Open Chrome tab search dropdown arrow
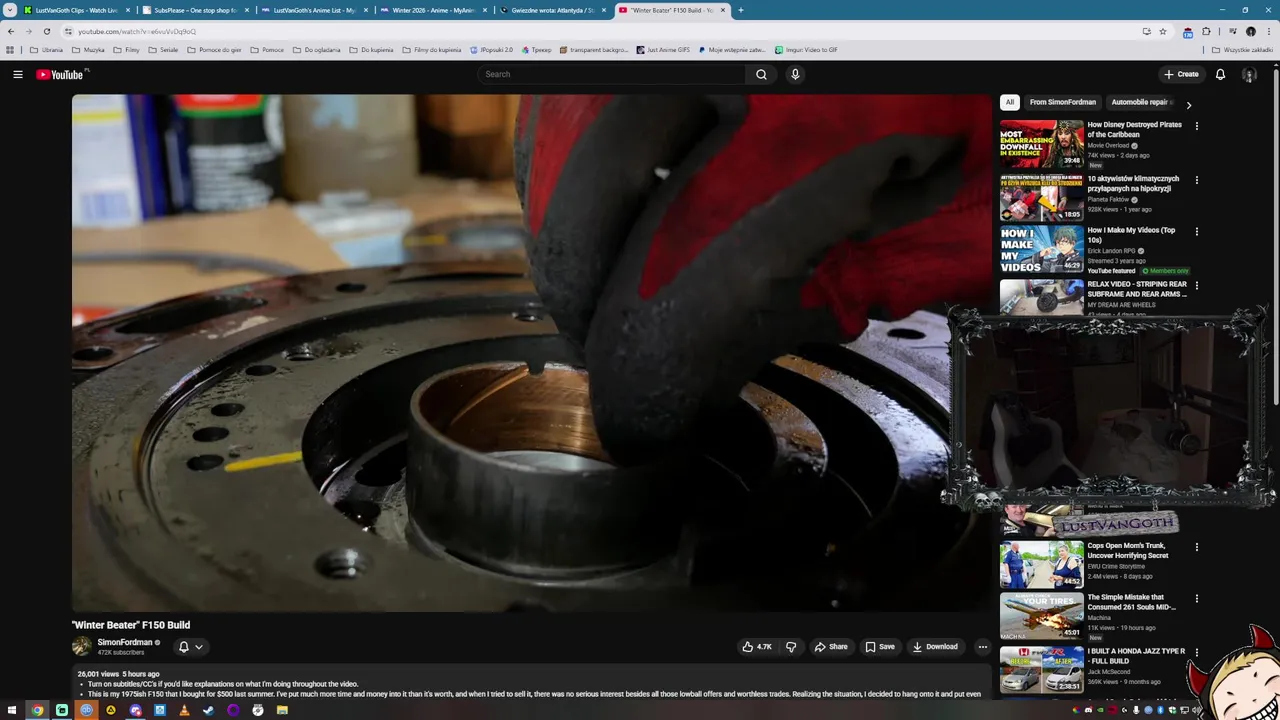The height and width of the screenshot is (720, 1280). (x=10, y=10)
